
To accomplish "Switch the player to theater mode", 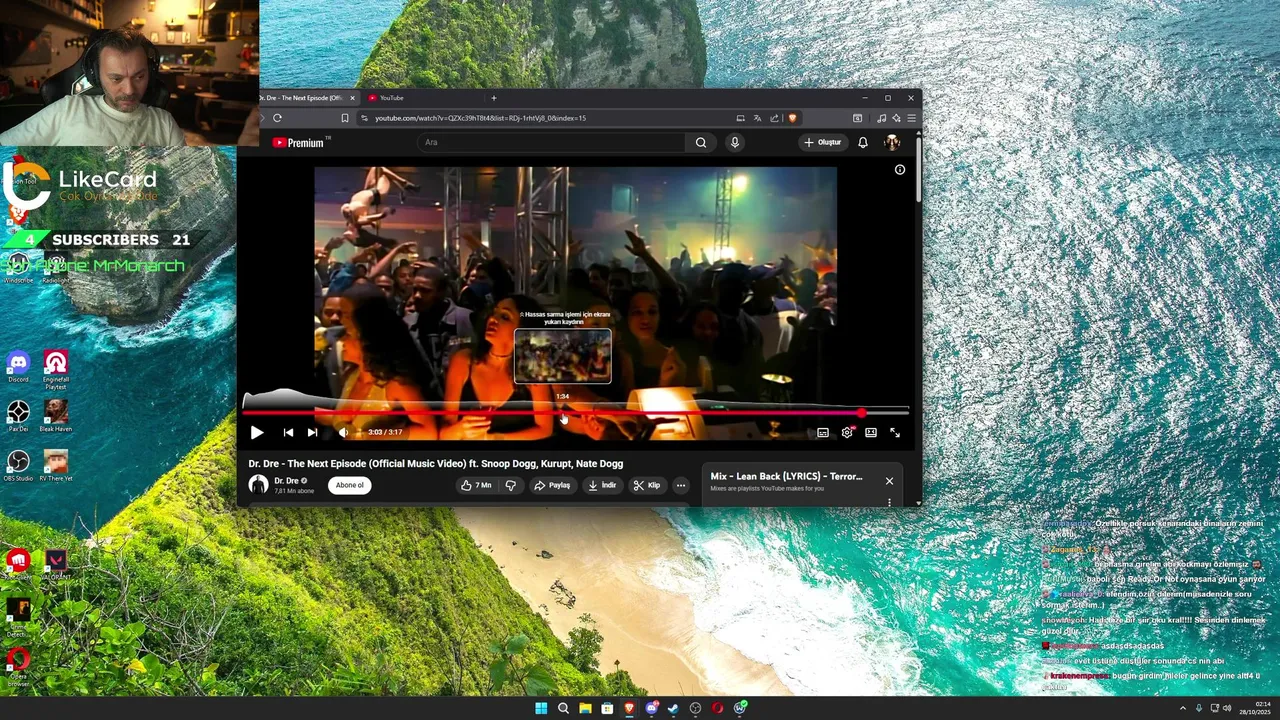I will click(x=871, y=432).
